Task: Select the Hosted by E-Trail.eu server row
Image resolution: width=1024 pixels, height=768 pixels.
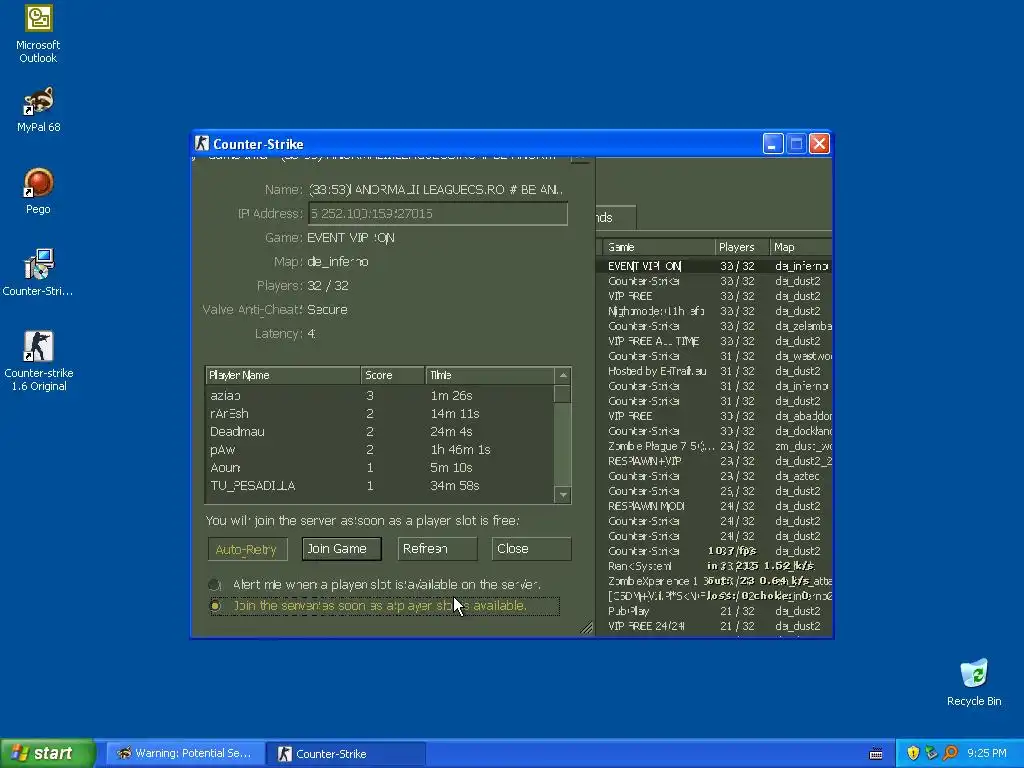Action: tap(714, 371)
